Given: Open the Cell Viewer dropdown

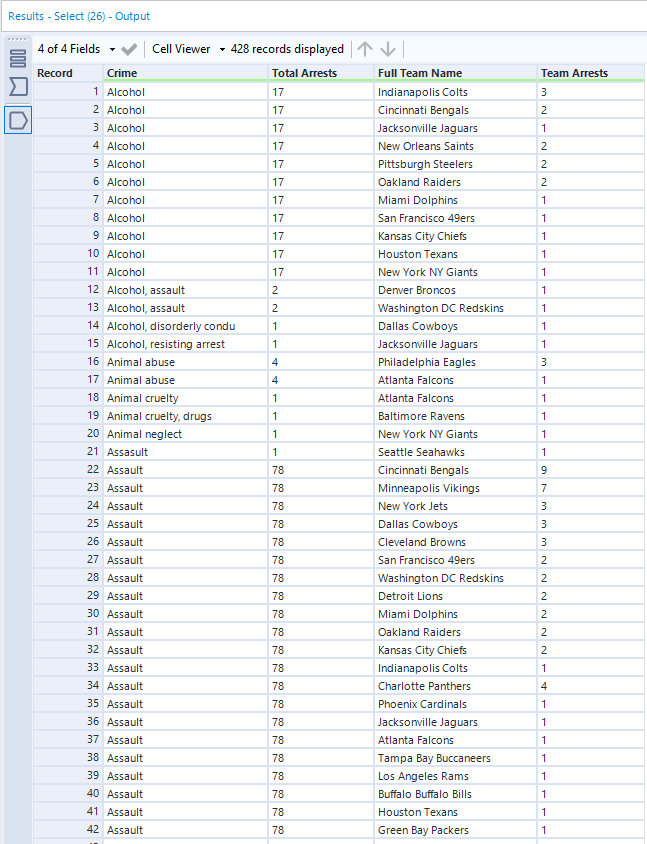Looking at the screenshot, I should tap(188, 49).
